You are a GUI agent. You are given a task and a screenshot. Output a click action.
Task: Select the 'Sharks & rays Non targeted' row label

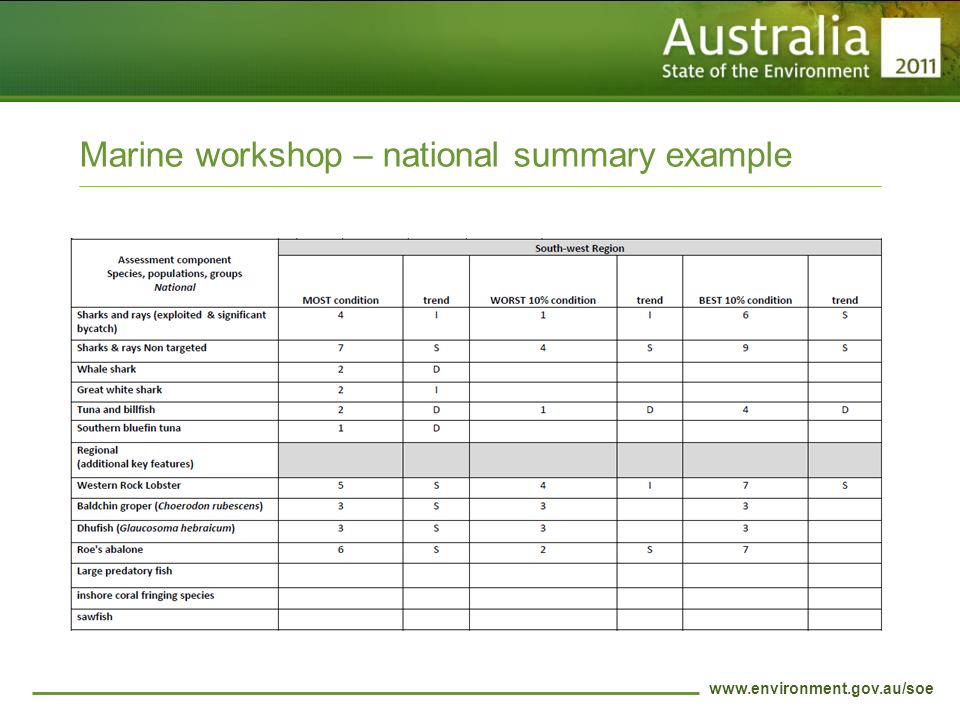(141, 348)
